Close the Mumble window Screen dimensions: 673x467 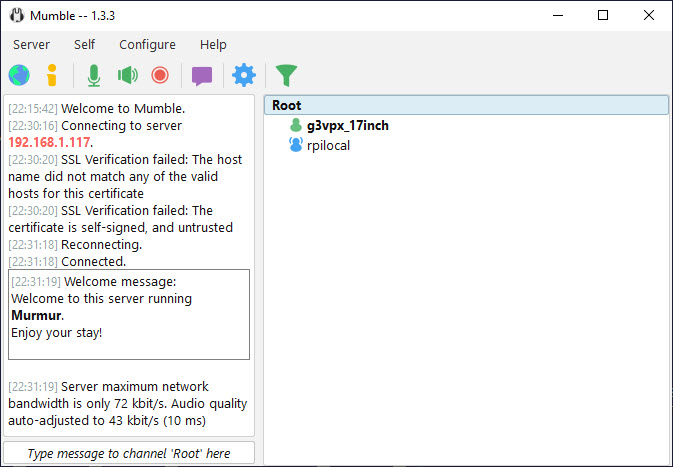pos(649,15)
